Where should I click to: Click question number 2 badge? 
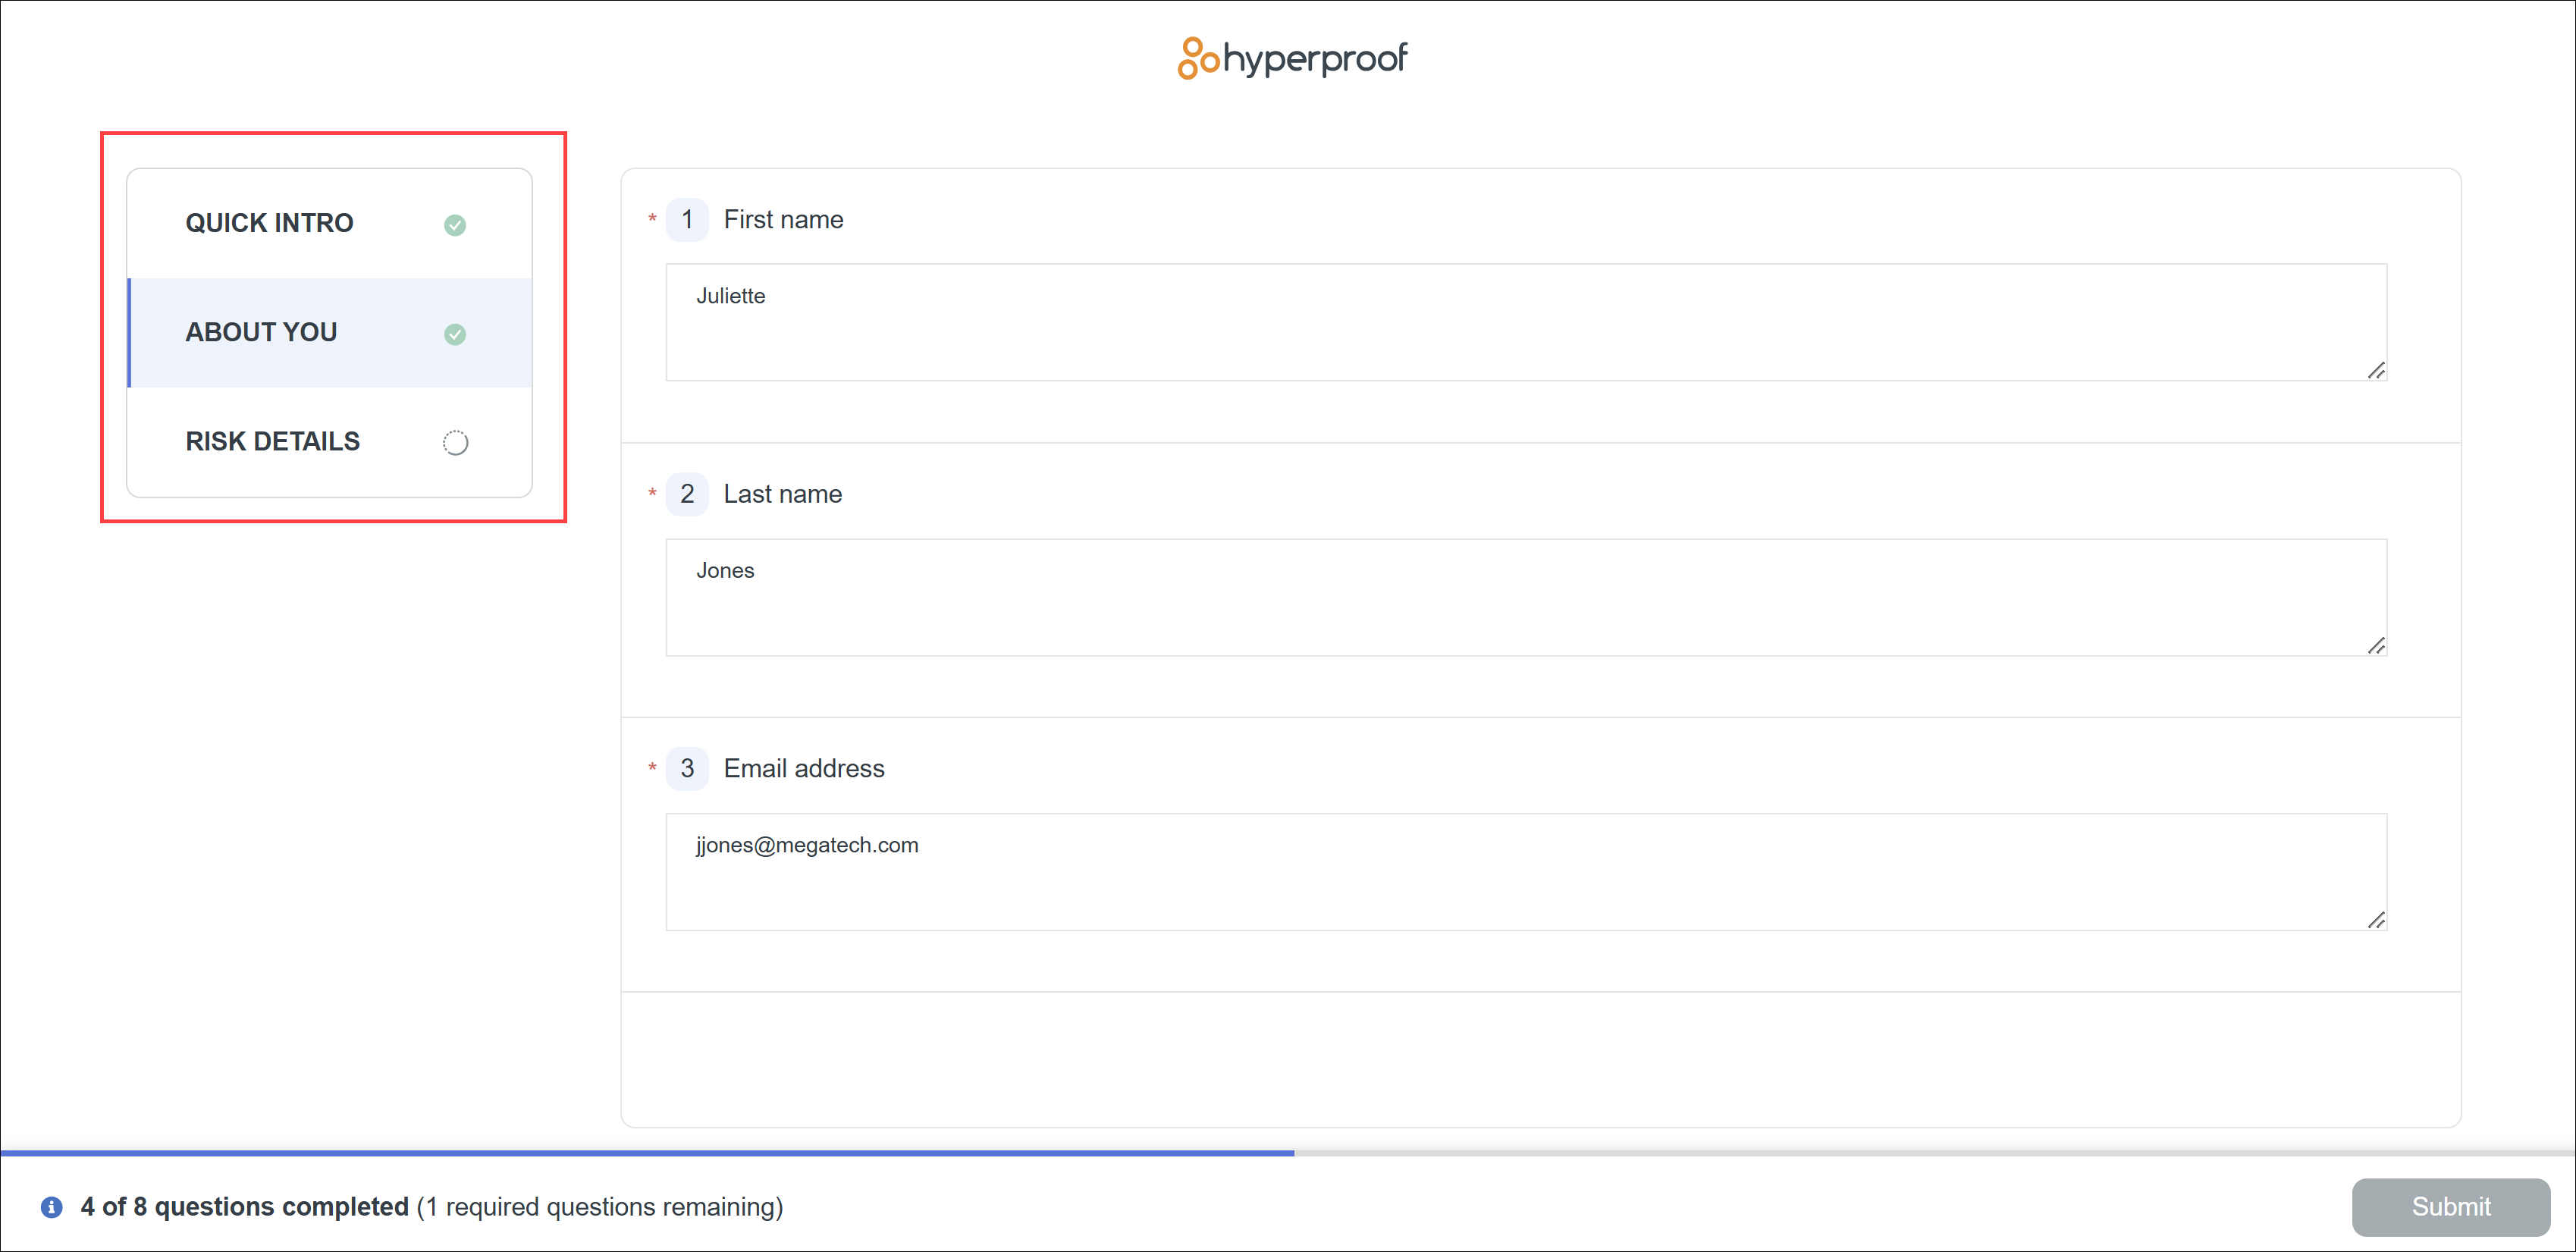coord(687,494)
